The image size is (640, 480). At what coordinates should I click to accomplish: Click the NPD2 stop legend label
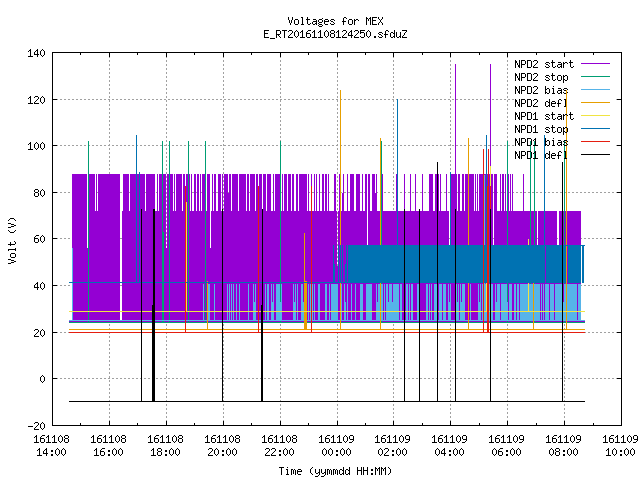[541, 77]
